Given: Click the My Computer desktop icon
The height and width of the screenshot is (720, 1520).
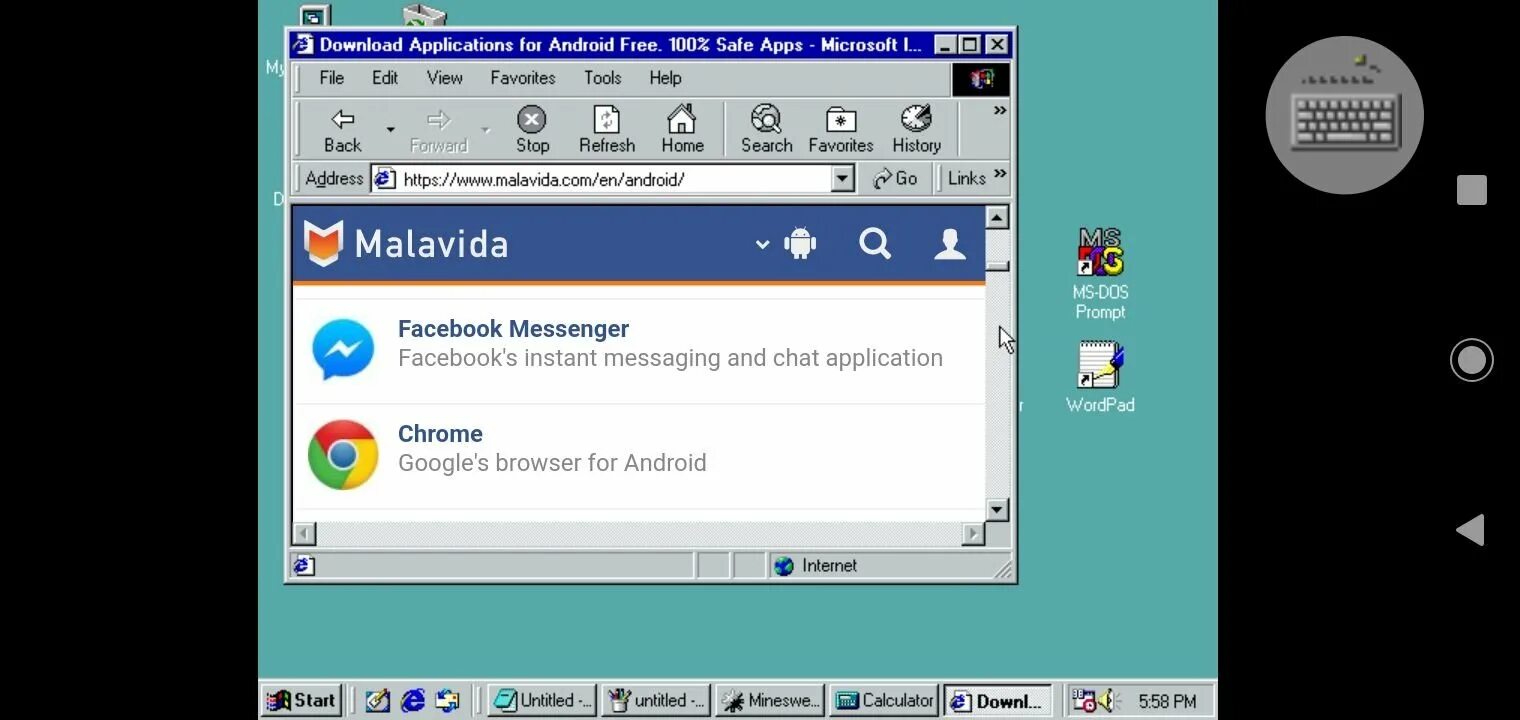Looking at the screenshot, I should 313,18.
